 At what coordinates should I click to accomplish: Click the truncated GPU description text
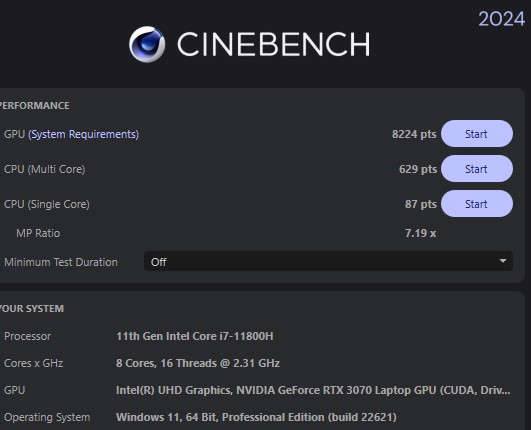[313, 390]
